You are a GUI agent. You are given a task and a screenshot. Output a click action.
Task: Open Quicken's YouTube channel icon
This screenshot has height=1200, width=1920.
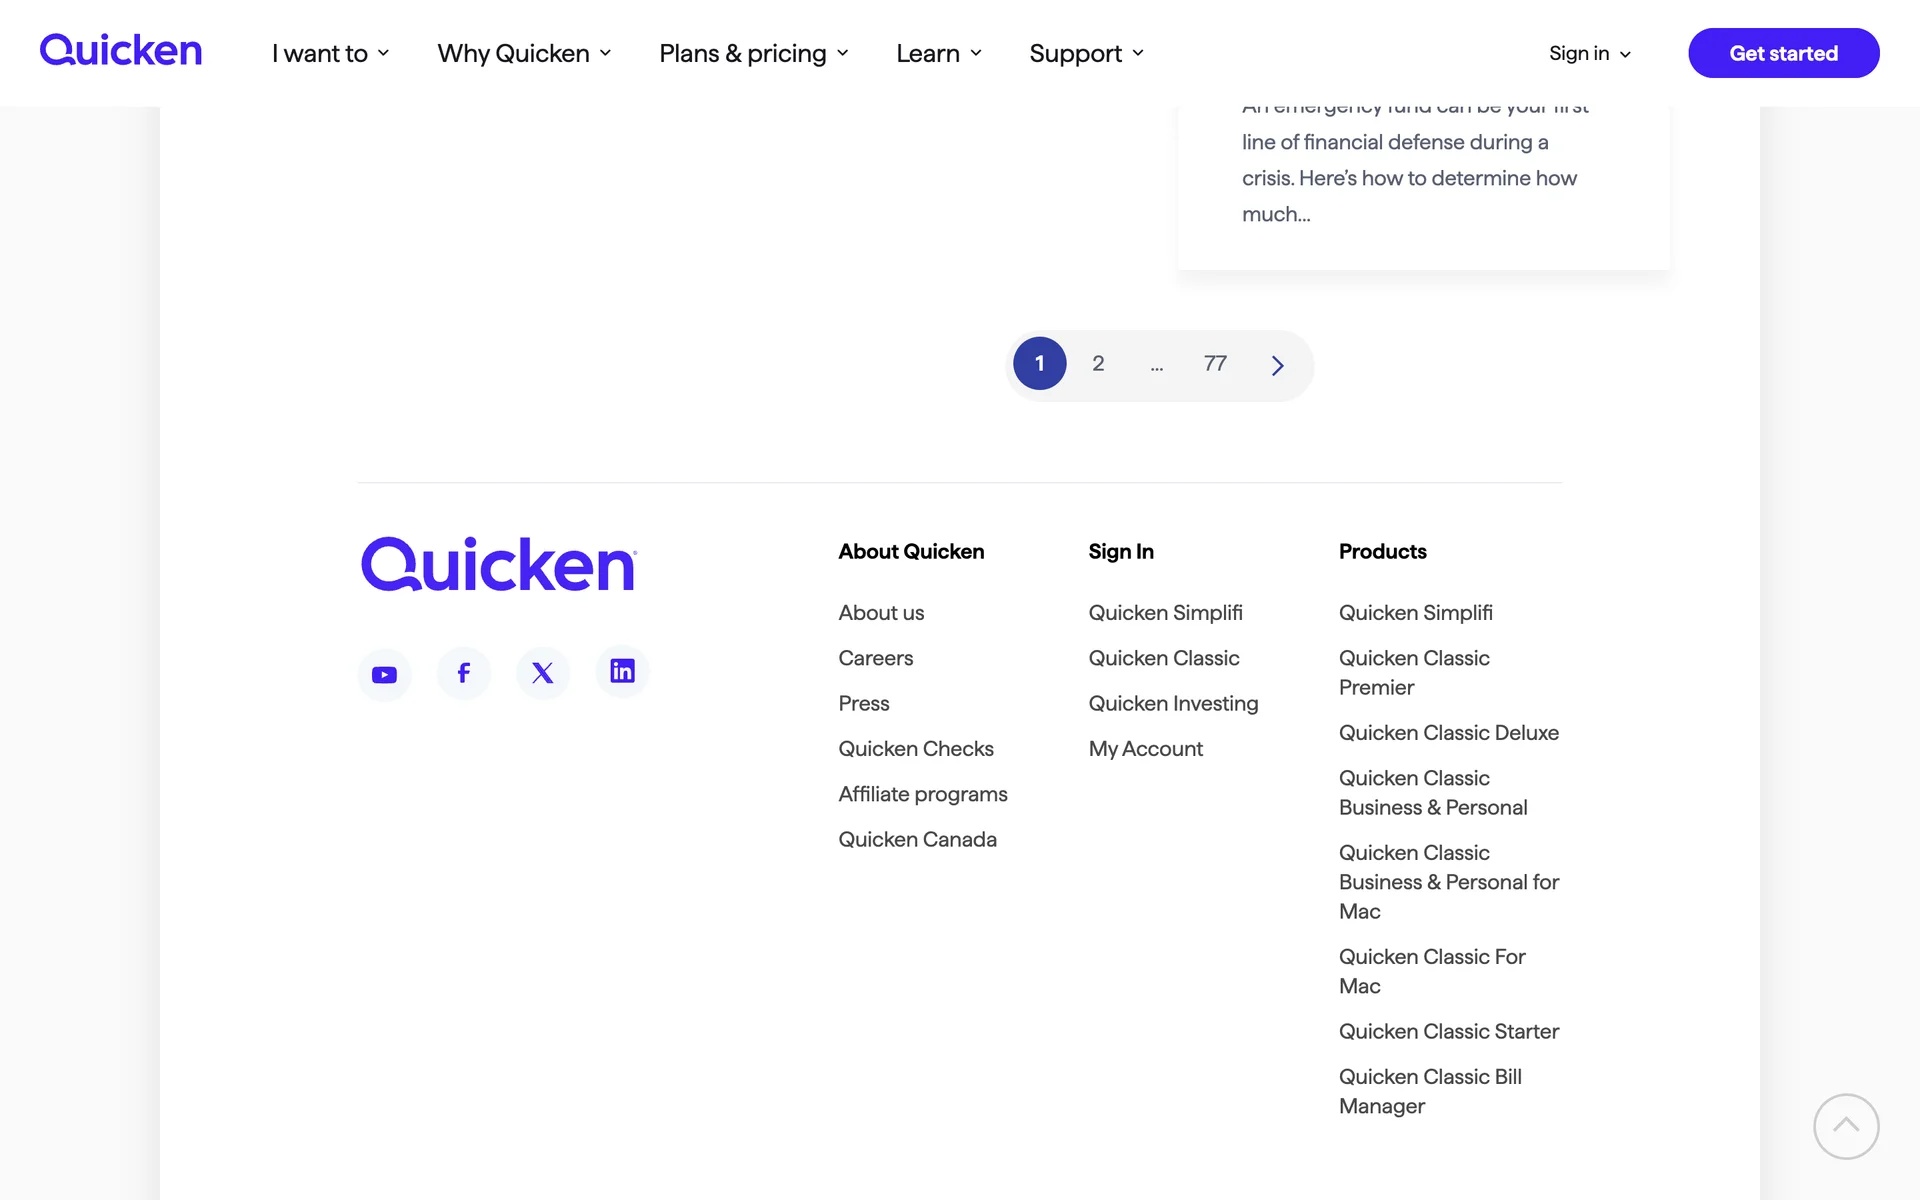tap(384, 674)
